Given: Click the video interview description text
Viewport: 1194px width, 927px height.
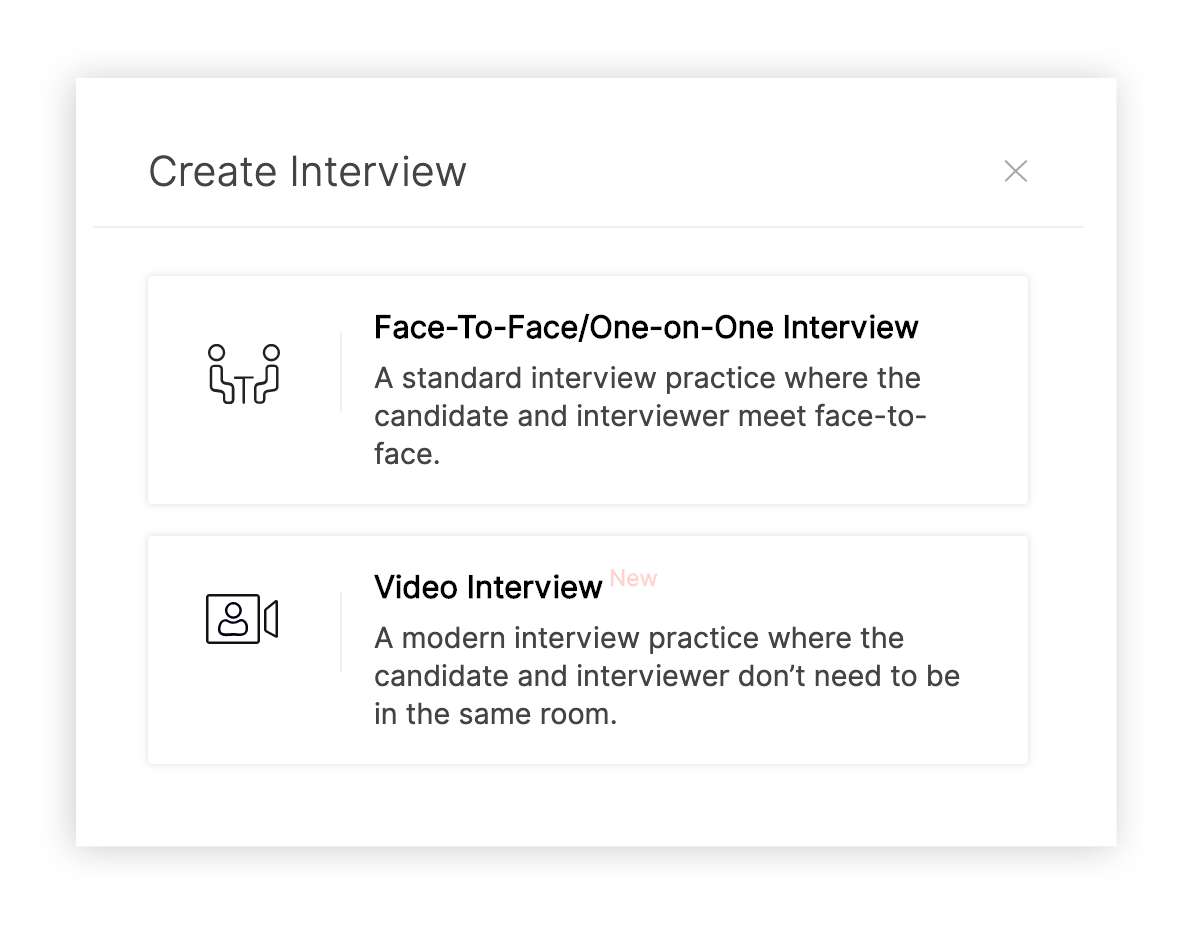Looking at the screenshot, I should [x=666, y=675].
